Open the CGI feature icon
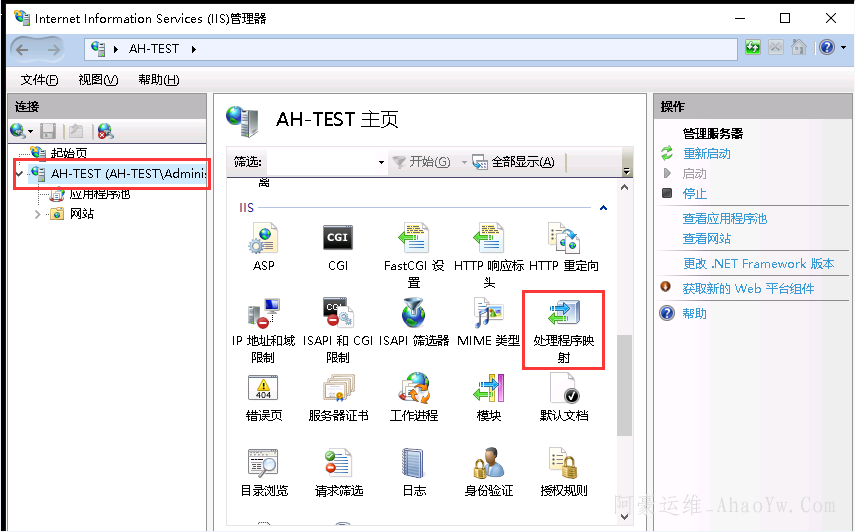855x532 pixels. 338,239
